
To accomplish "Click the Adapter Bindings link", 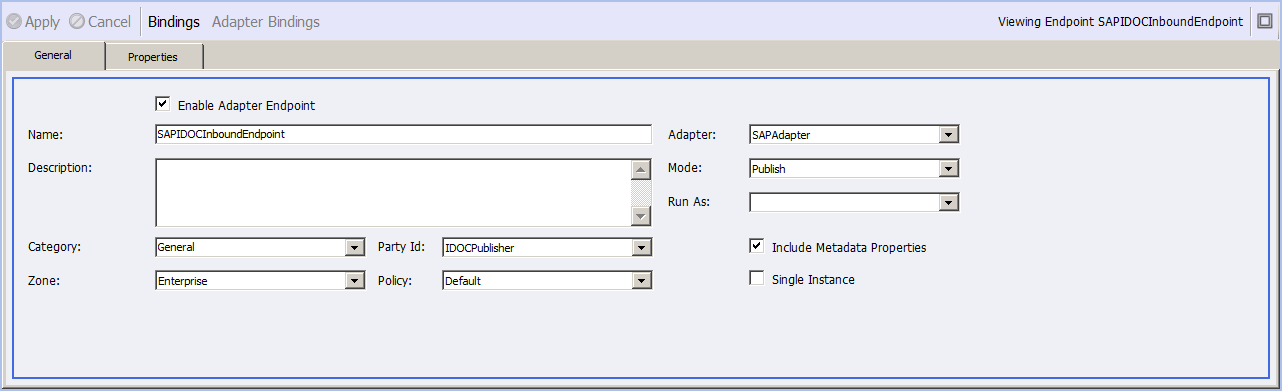I will click(x=266, y=21).
